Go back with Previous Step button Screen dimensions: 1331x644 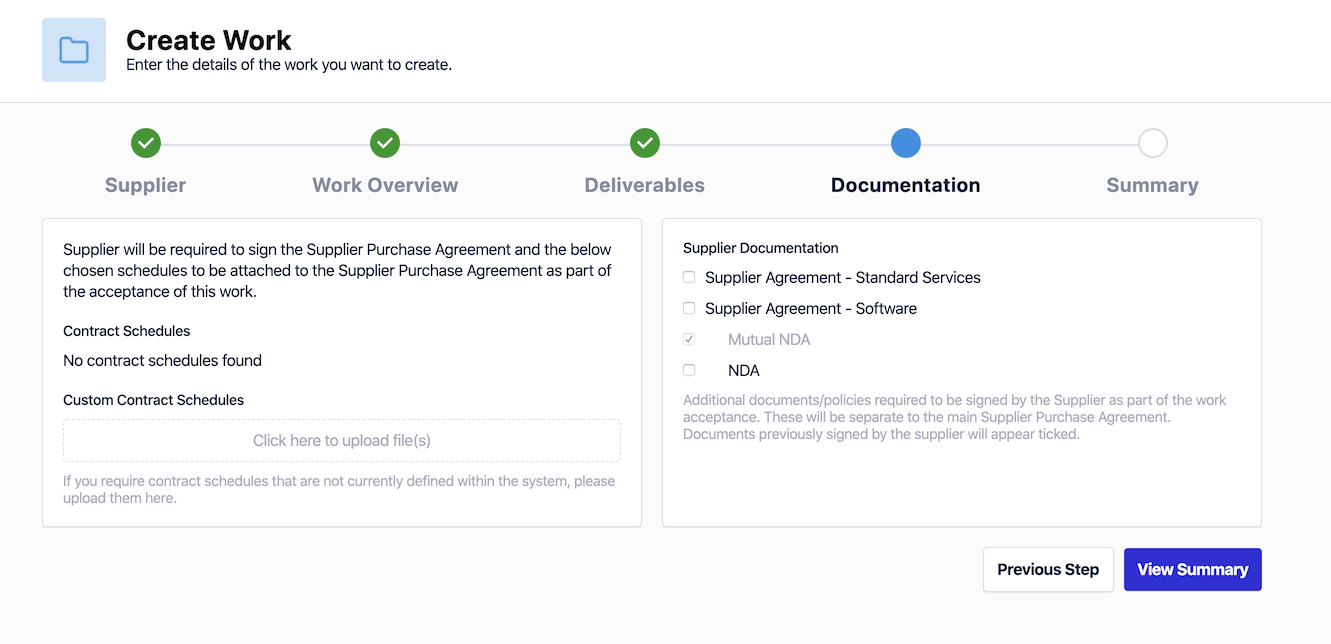click(1048, 570)
